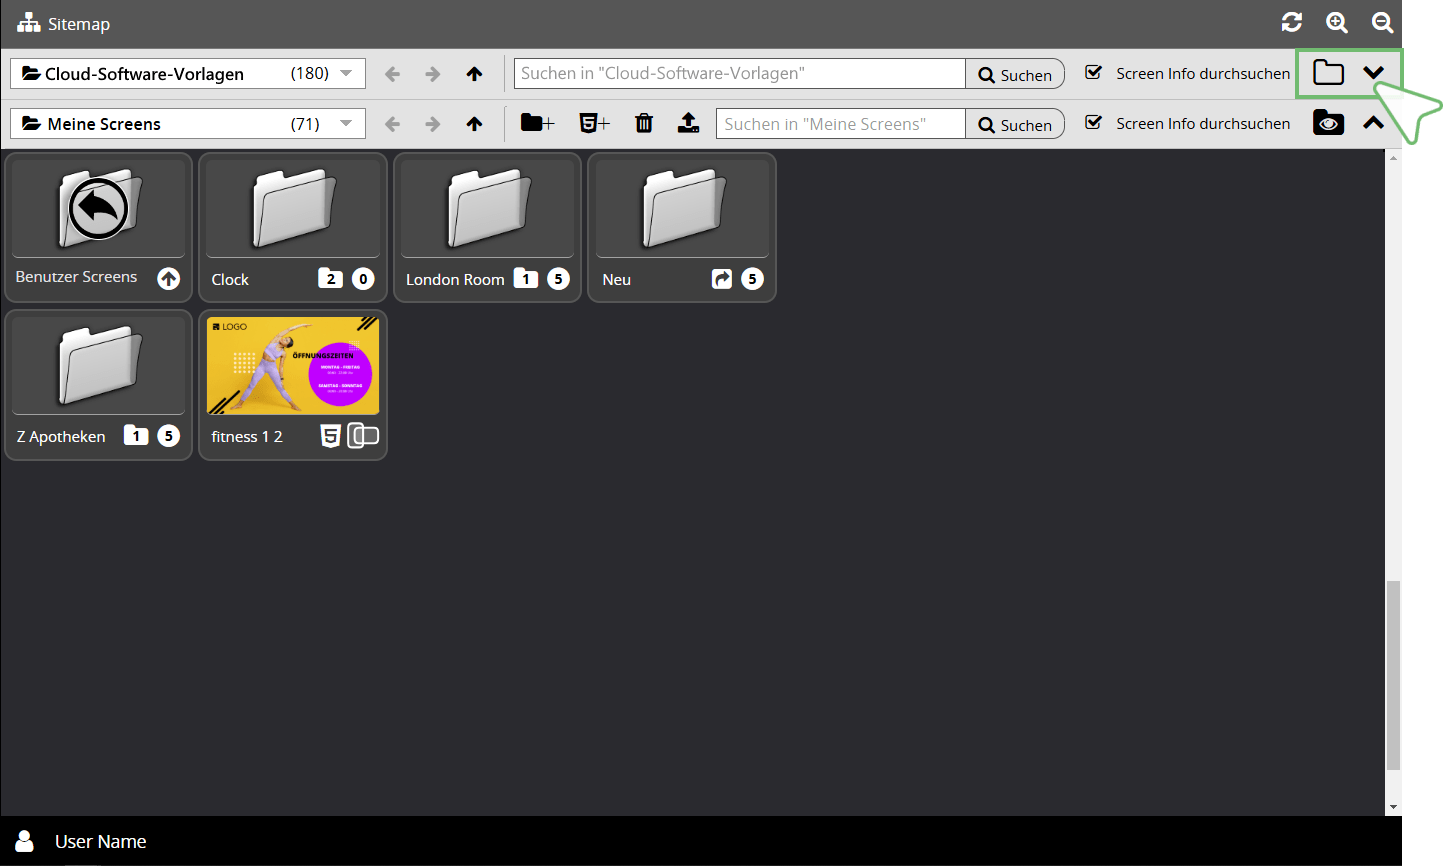Click the trash delete icon
Screen dimensions: 1448x866
(x=644, y=123)
